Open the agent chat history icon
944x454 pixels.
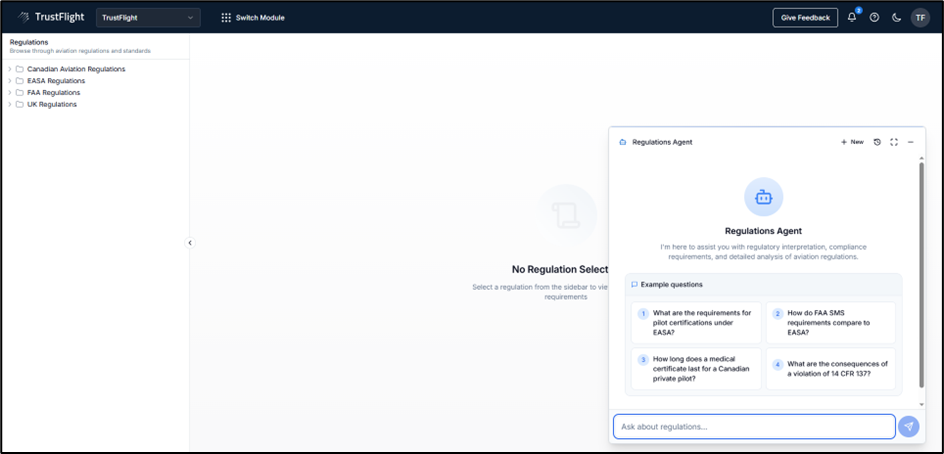click(x=877, y=142)
